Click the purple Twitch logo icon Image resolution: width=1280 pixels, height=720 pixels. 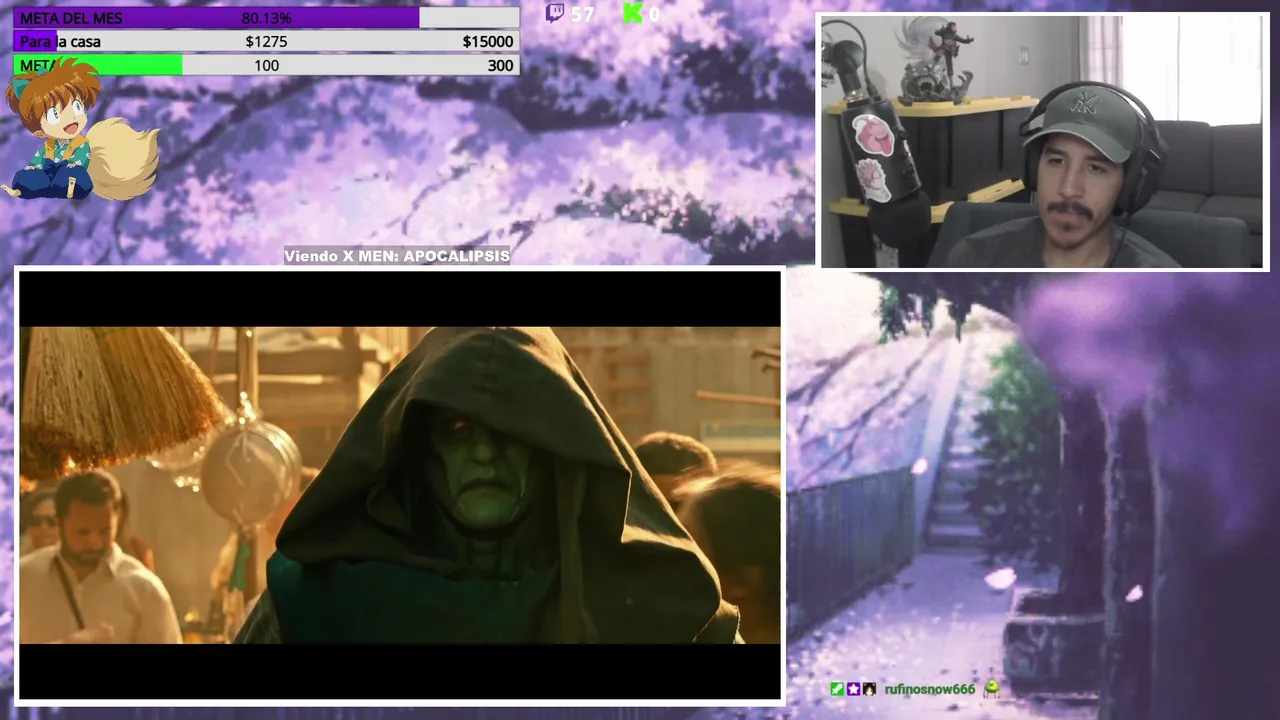coord(555,13)
